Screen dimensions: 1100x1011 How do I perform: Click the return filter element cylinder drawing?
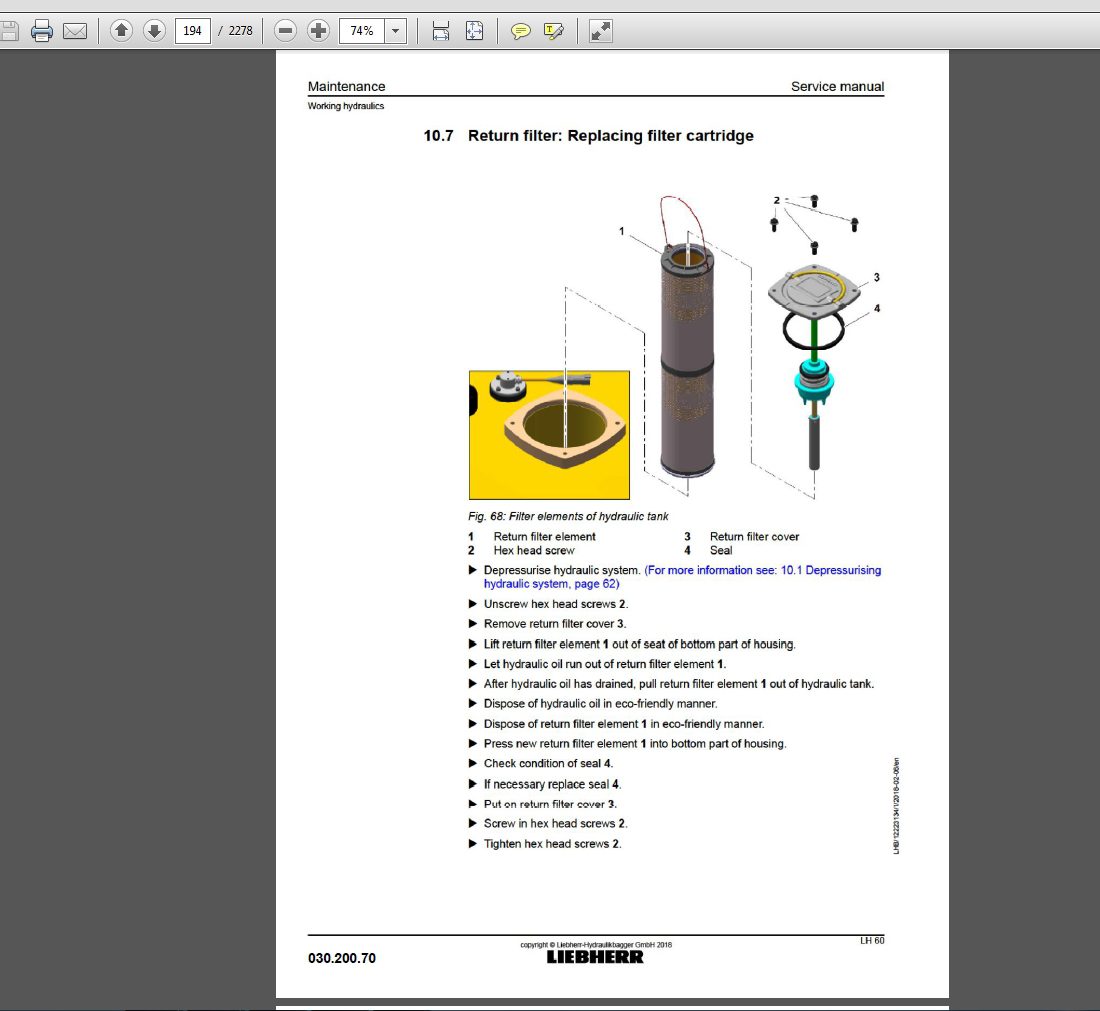(x=688, y=361)
